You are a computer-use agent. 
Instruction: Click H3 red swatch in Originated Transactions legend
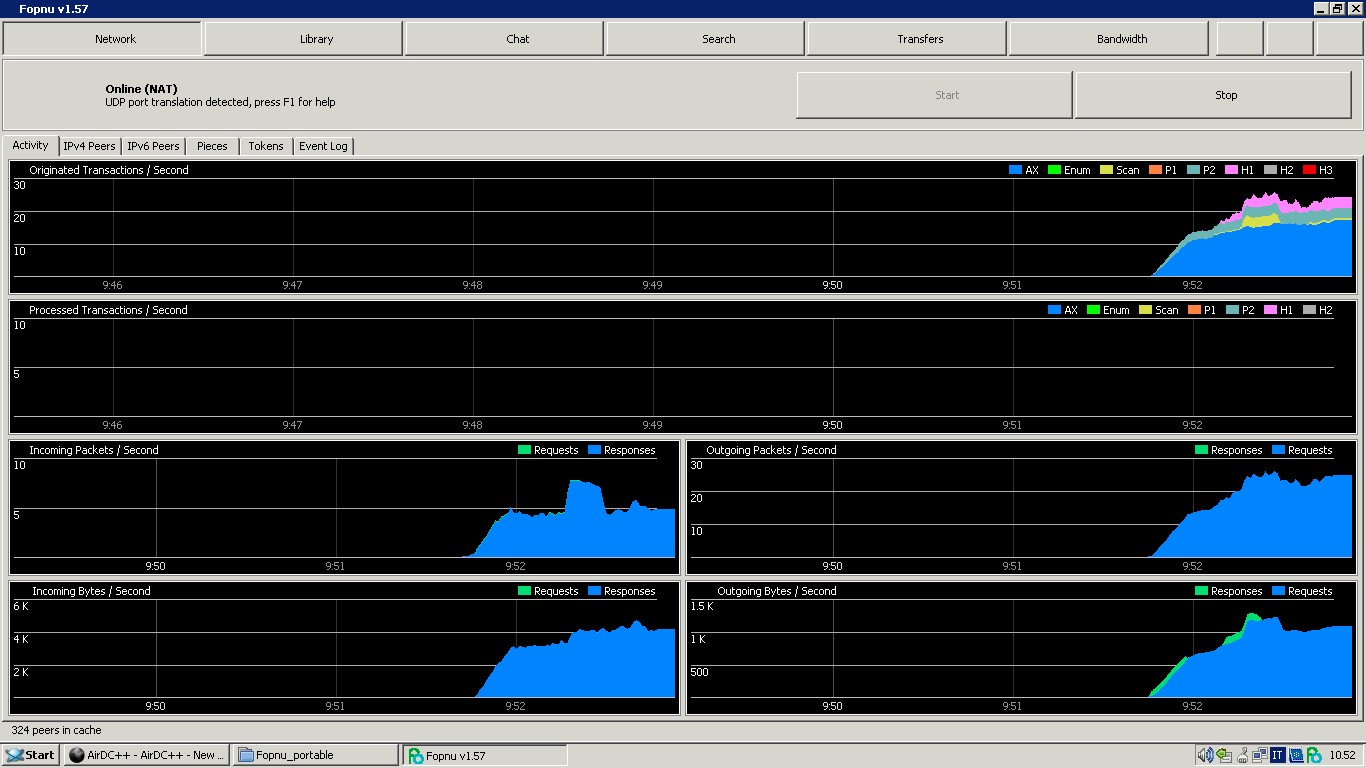pos(1309,170)
